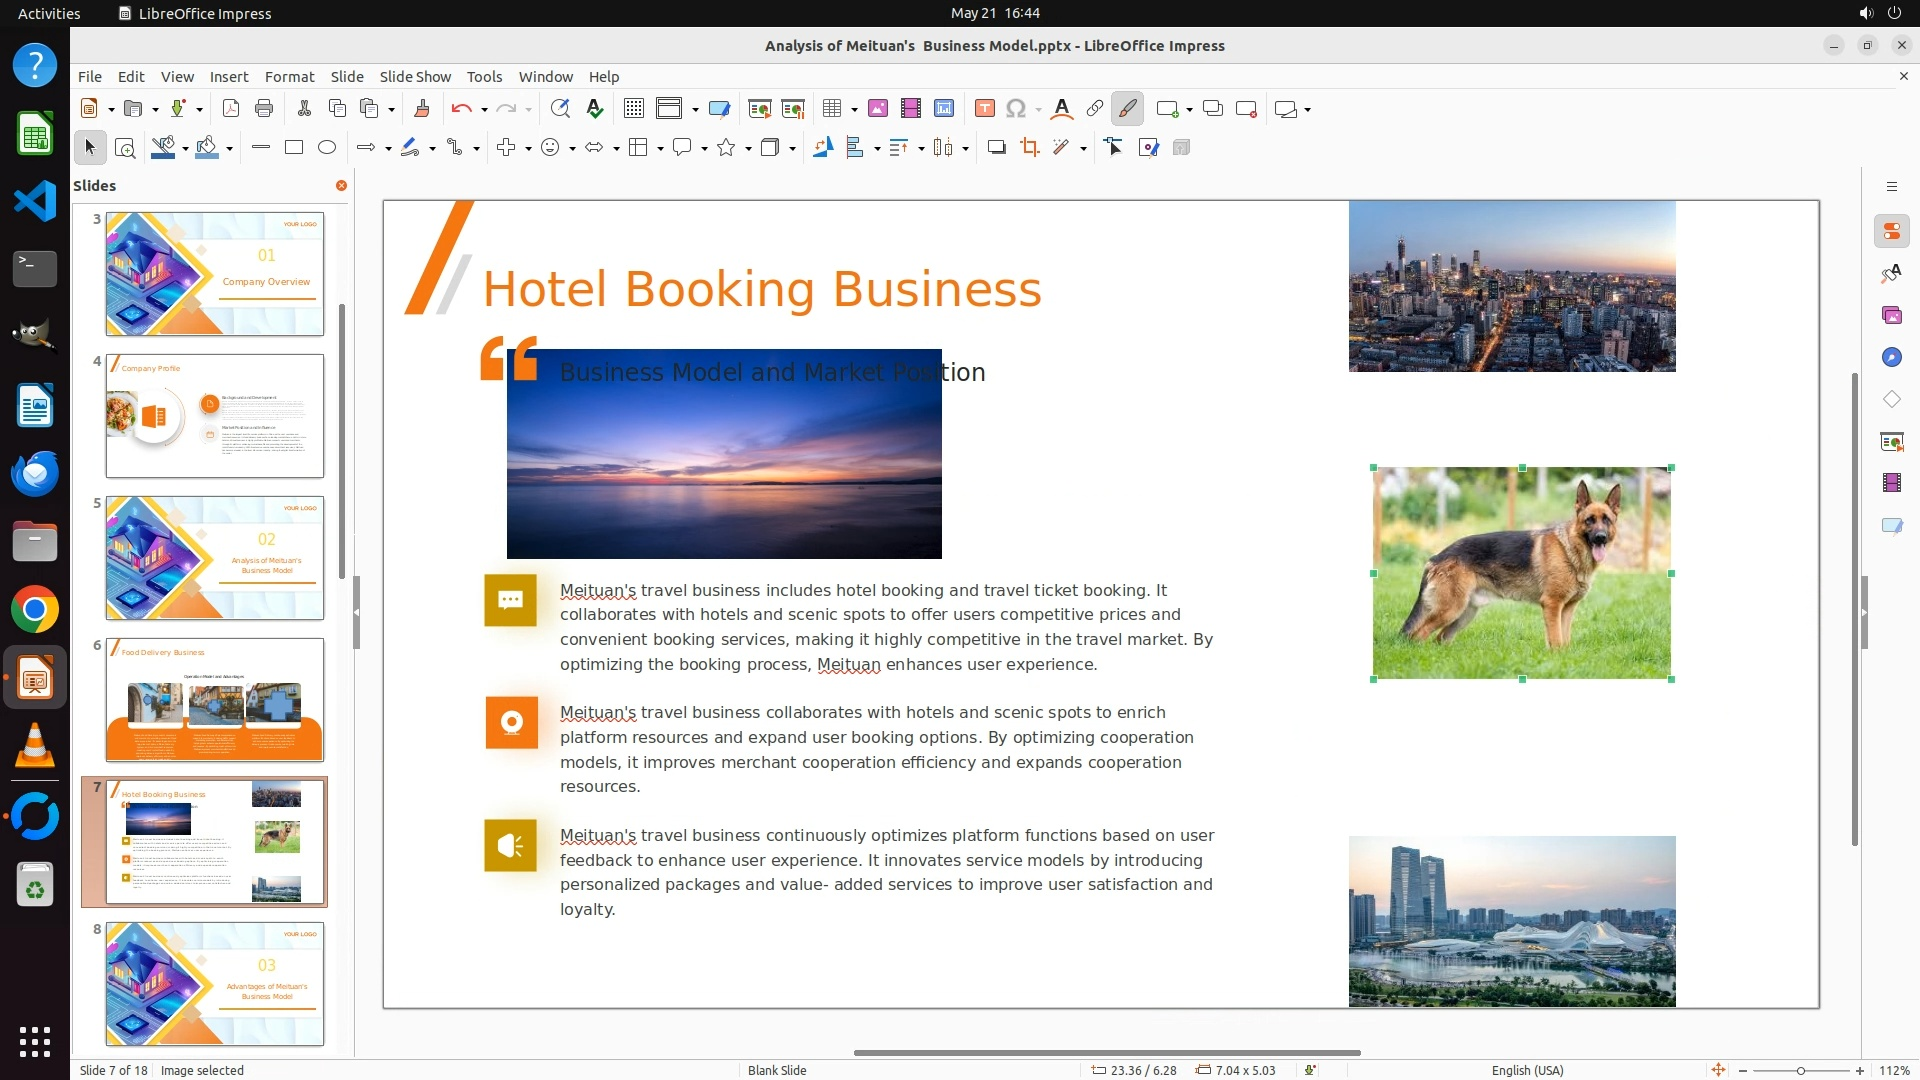
Task: Toggle Display Grid in toolbar
Action: pos(633,109)
